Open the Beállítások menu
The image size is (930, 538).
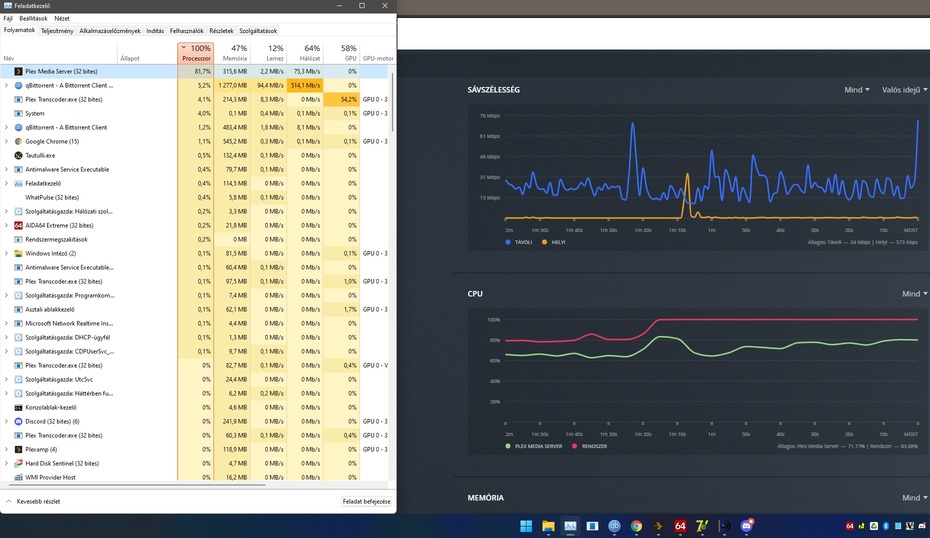point(33,18)
